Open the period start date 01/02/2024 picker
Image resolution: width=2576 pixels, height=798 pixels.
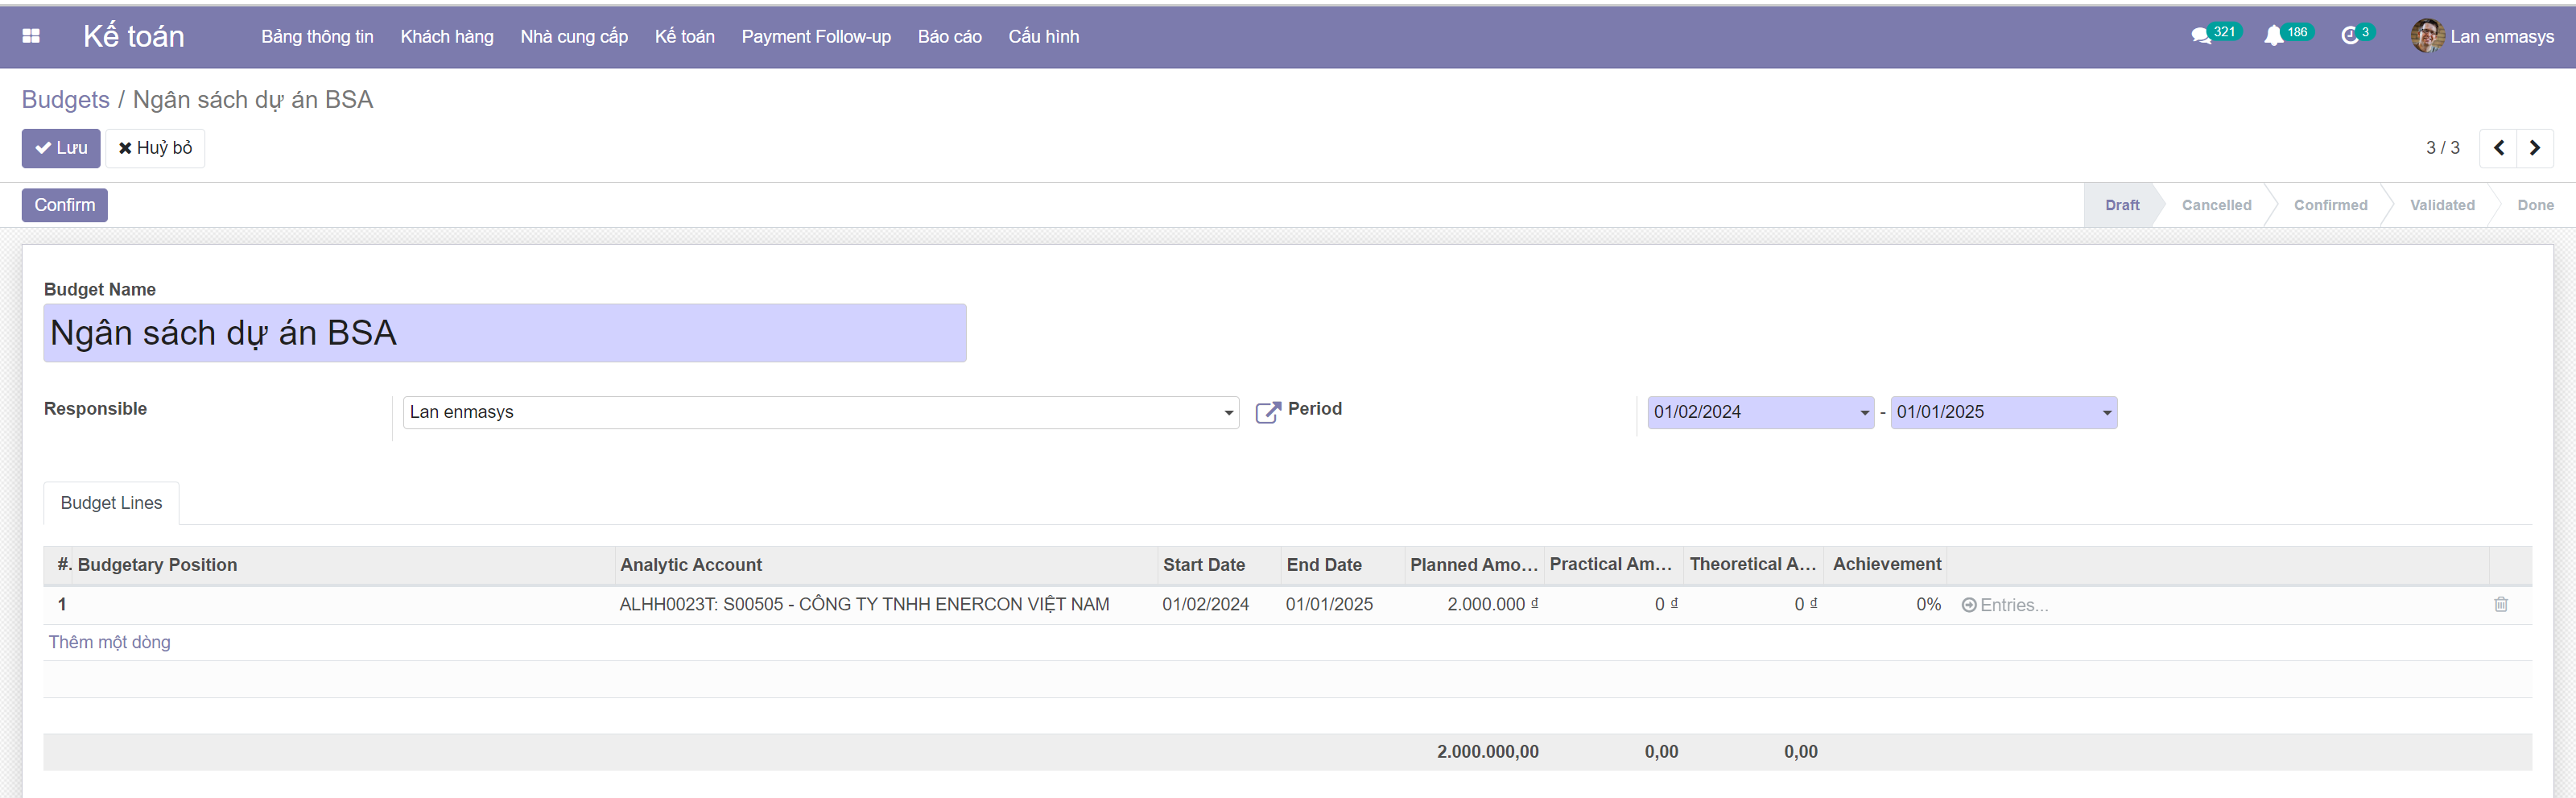(x=1759, y=412)
